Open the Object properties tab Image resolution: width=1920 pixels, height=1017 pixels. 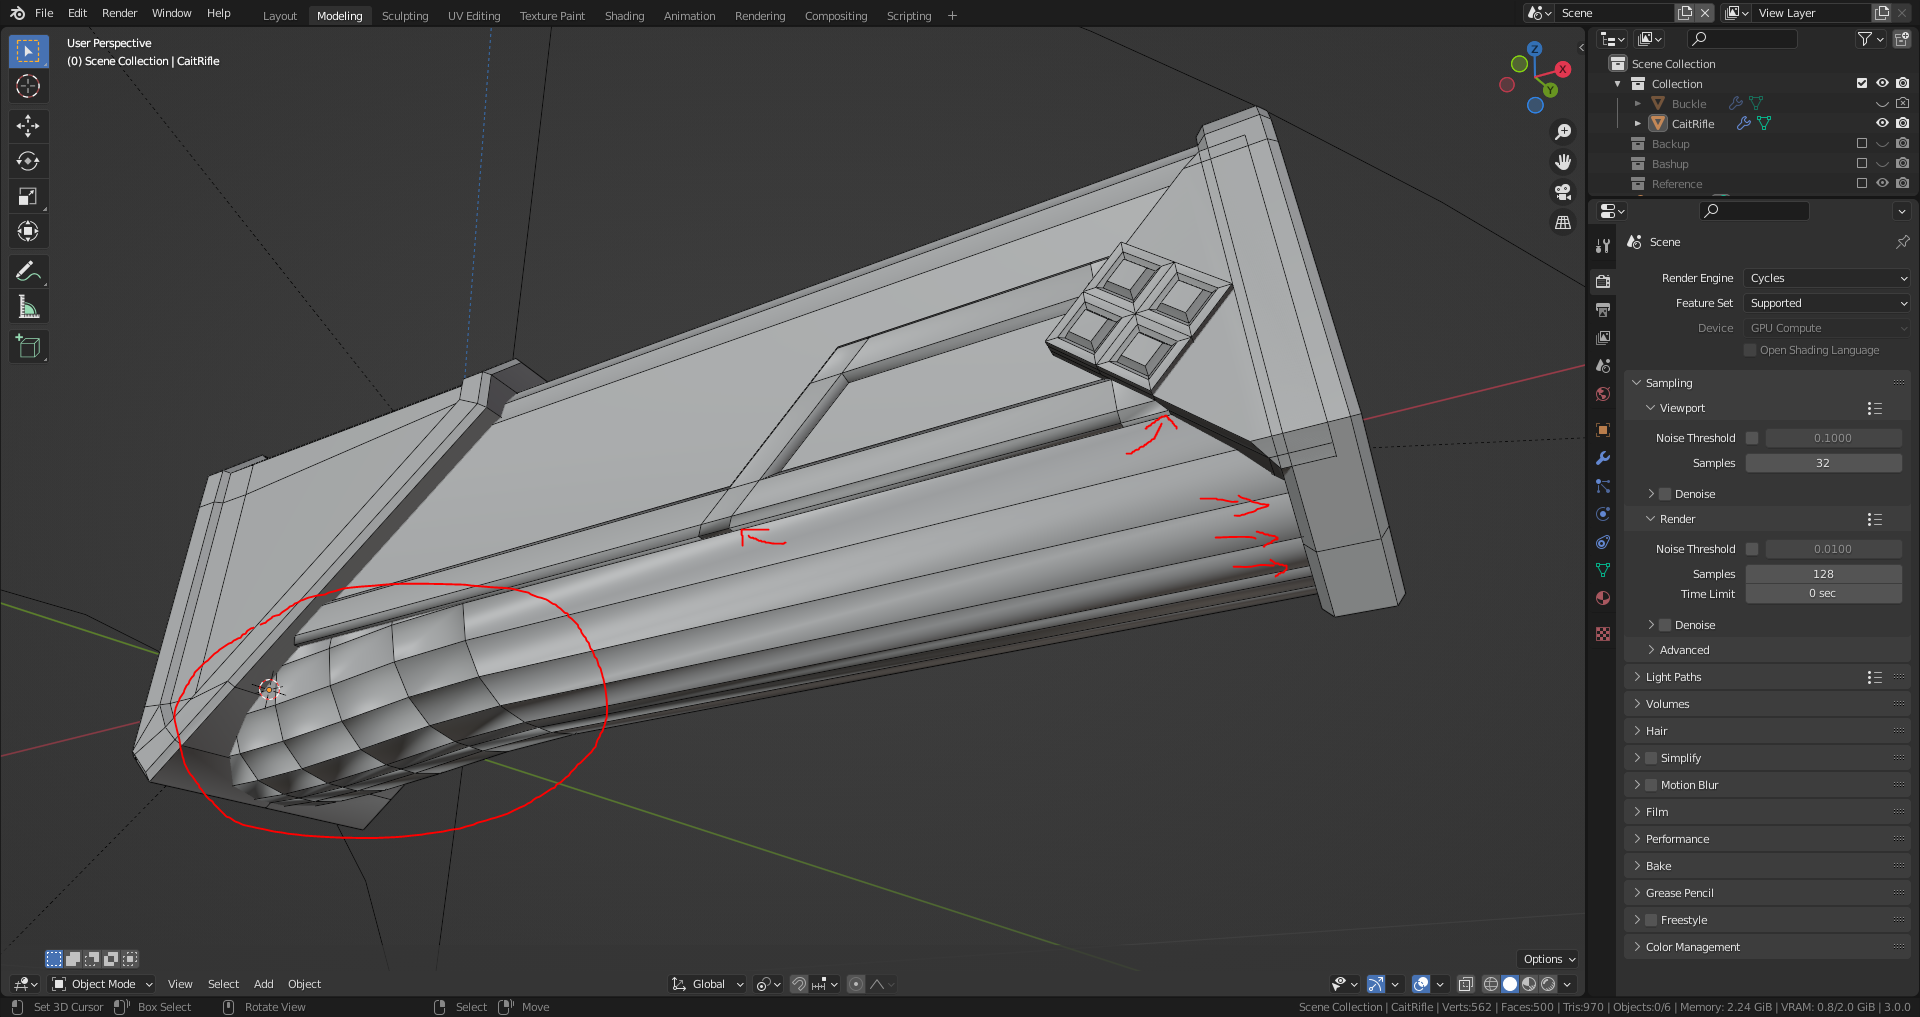click(x=1603, y=430)
